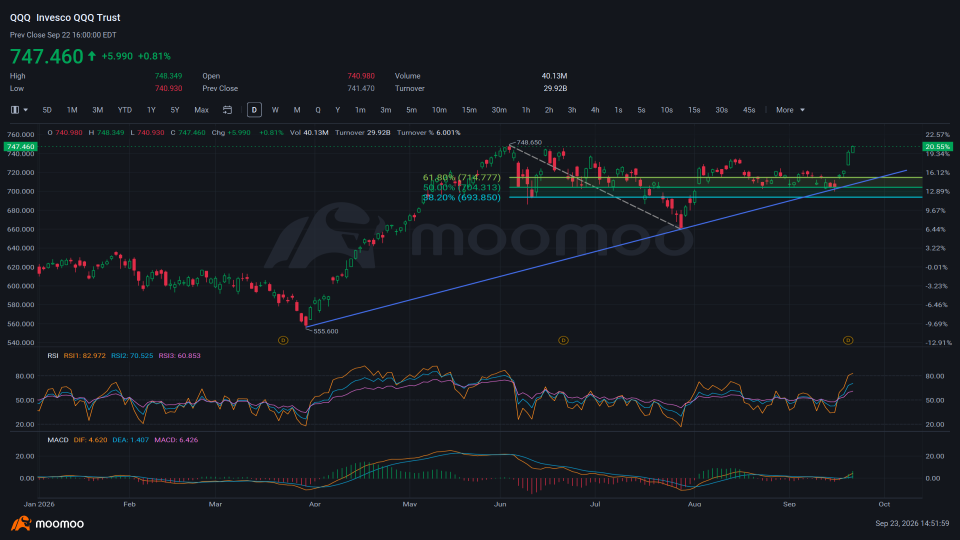Click the RSI3: 60.853 value

click(x=179, y=356)
